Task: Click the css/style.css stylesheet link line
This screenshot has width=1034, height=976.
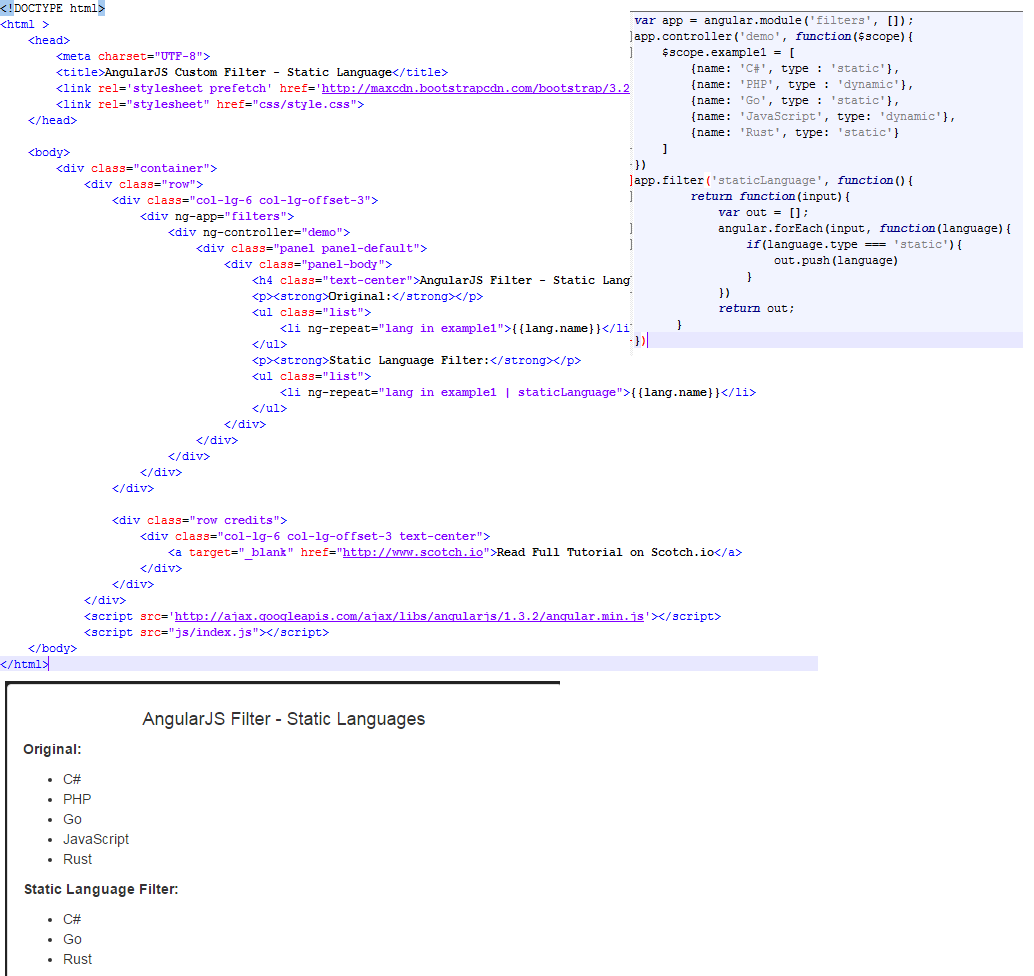Action: pos(210,104)
